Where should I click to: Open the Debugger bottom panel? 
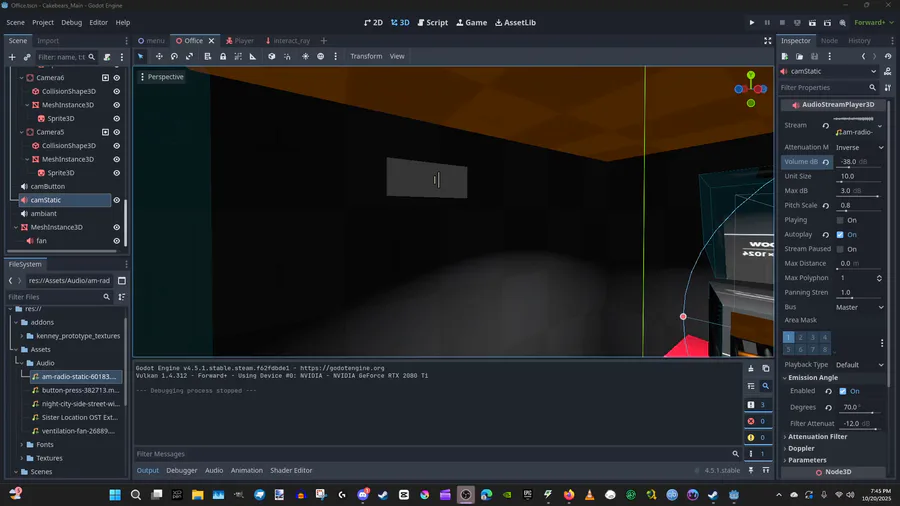click(x=181, y=470)
